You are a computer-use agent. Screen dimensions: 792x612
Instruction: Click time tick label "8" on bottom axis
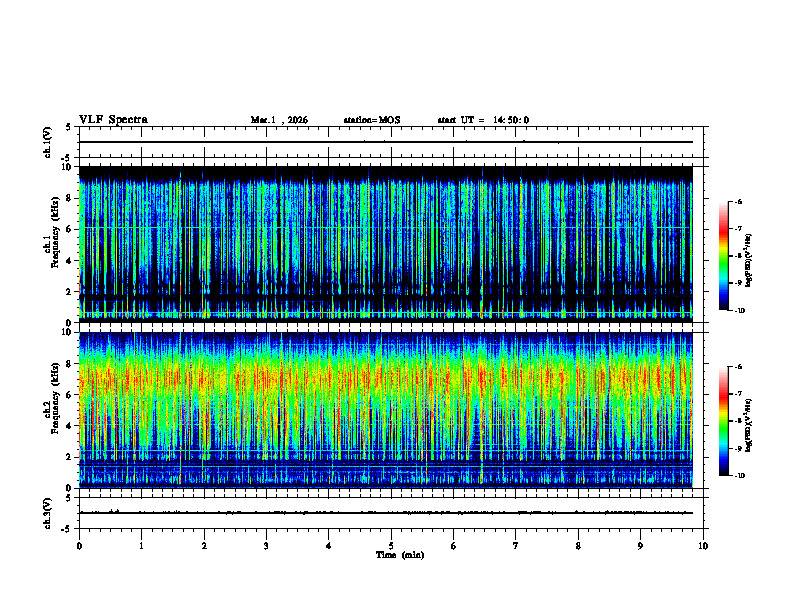[x=578, y=546]
